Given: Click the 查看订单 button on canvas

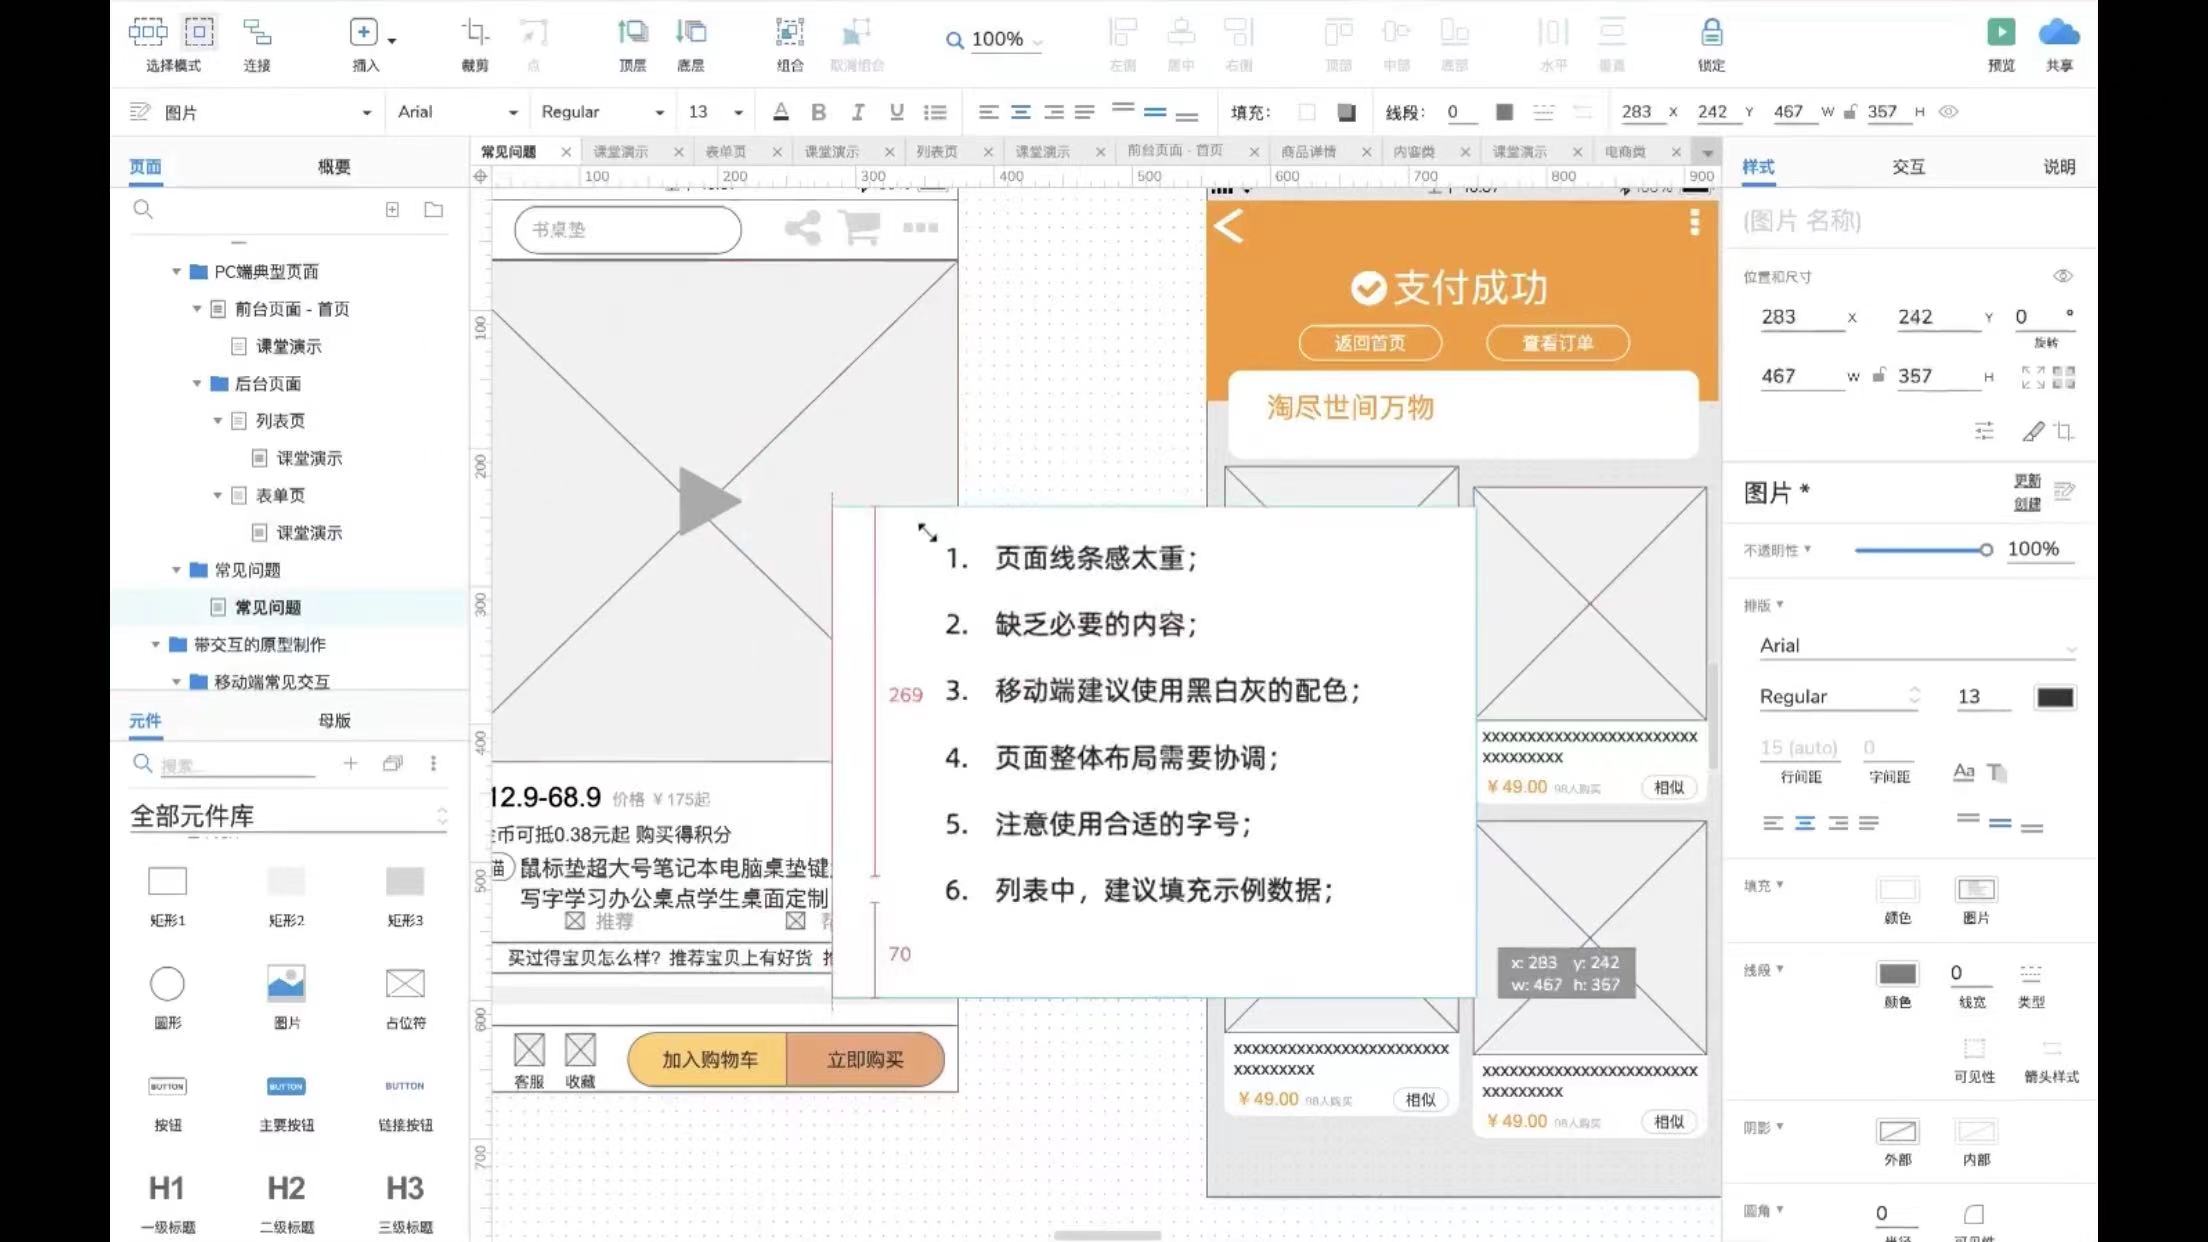Looking at the screenshot, I should (x=1557, y=343).
